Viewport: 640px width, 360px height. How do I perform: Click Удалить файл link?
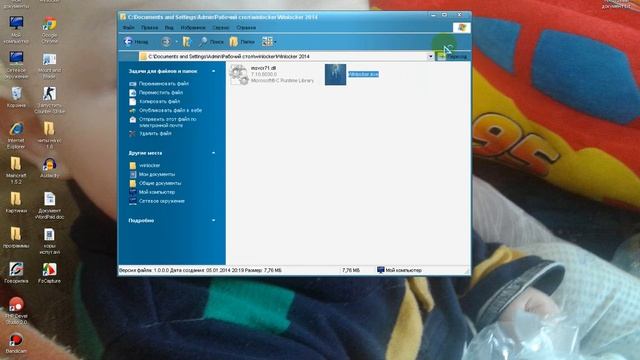coord(155,133)
